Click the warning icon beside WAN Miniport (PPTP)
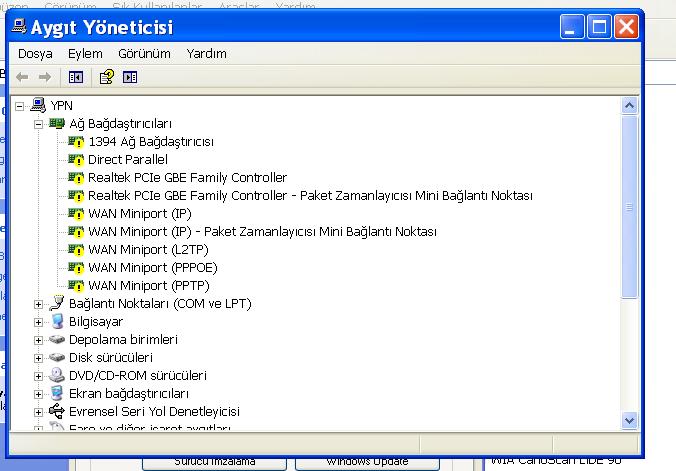This screenshot has width=676, height=471. [76, 286]
